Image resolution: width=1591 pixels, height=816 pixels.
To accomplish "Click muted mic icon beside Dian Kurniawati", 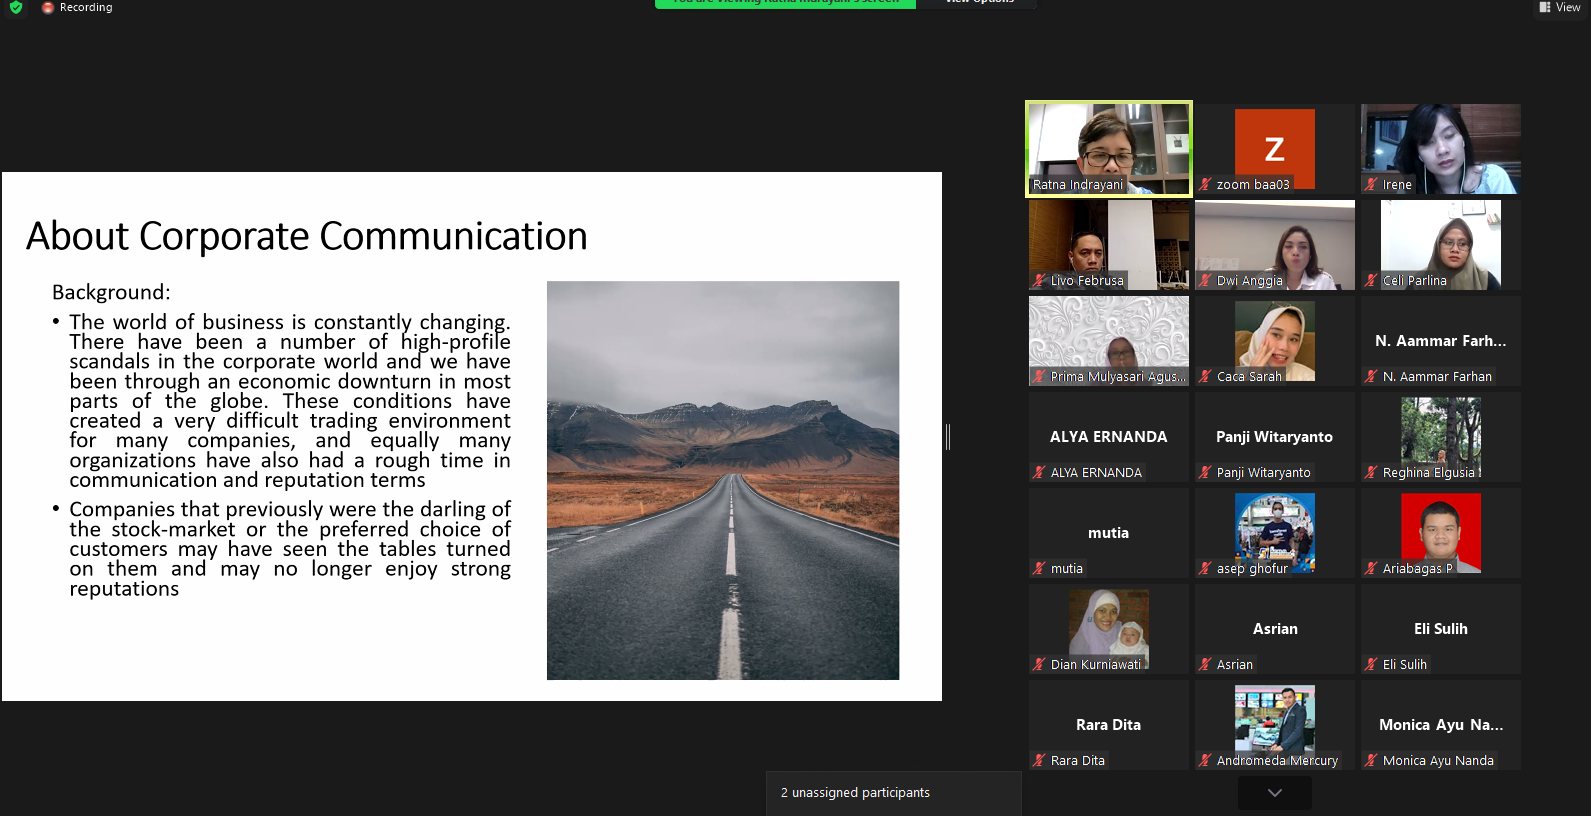I will tap(1040, 664).
